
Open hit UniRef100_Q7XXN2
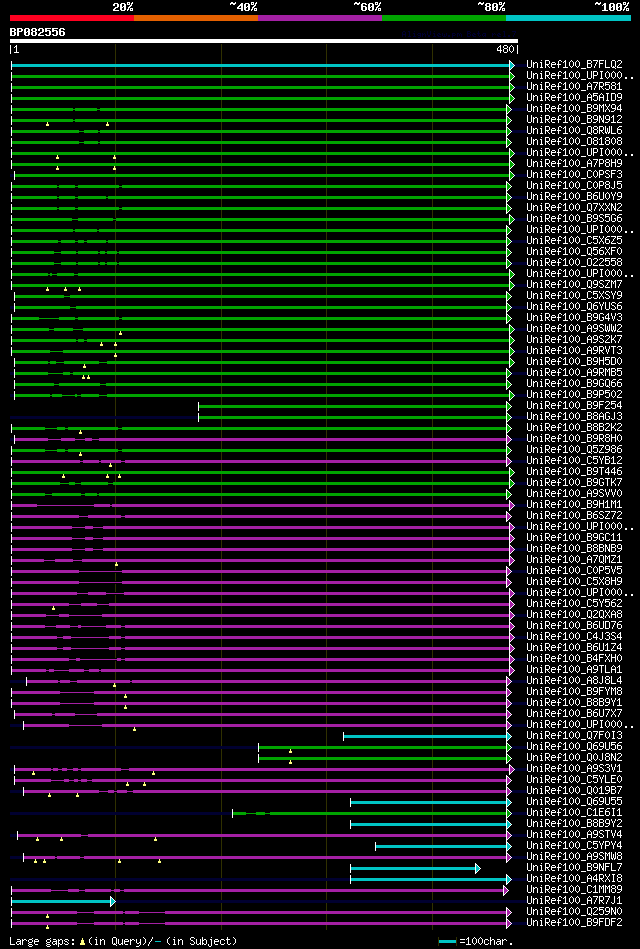574,208
